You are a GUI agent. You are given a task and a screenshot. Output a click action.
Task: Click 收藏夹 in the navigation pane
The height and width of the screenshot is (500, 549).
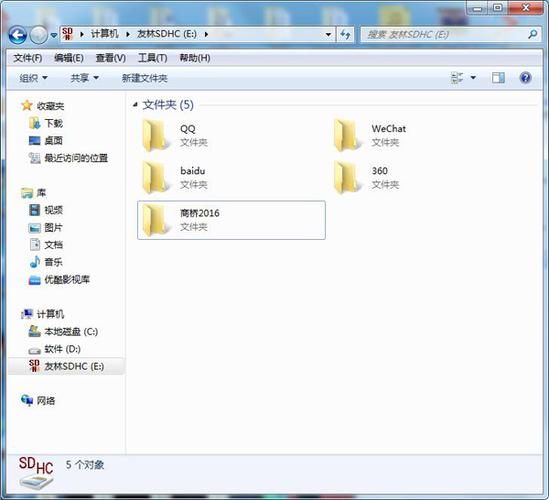pos(50,106)
